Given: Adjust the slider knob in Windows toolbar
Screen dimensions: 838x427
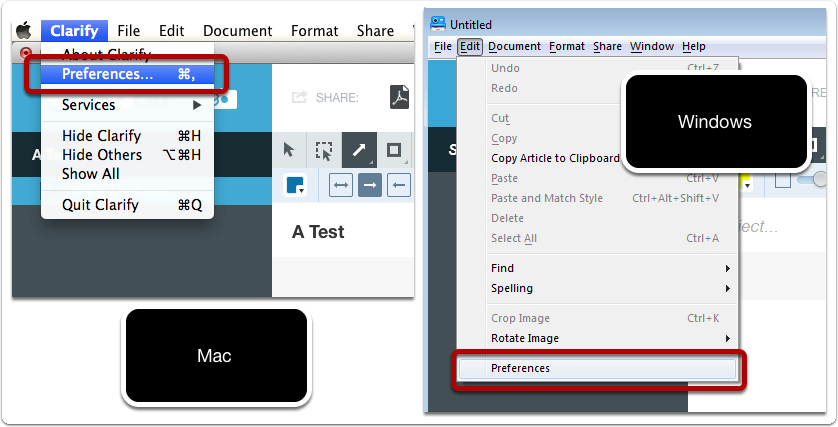Looking at the screenshot, I should click(819, 180).
